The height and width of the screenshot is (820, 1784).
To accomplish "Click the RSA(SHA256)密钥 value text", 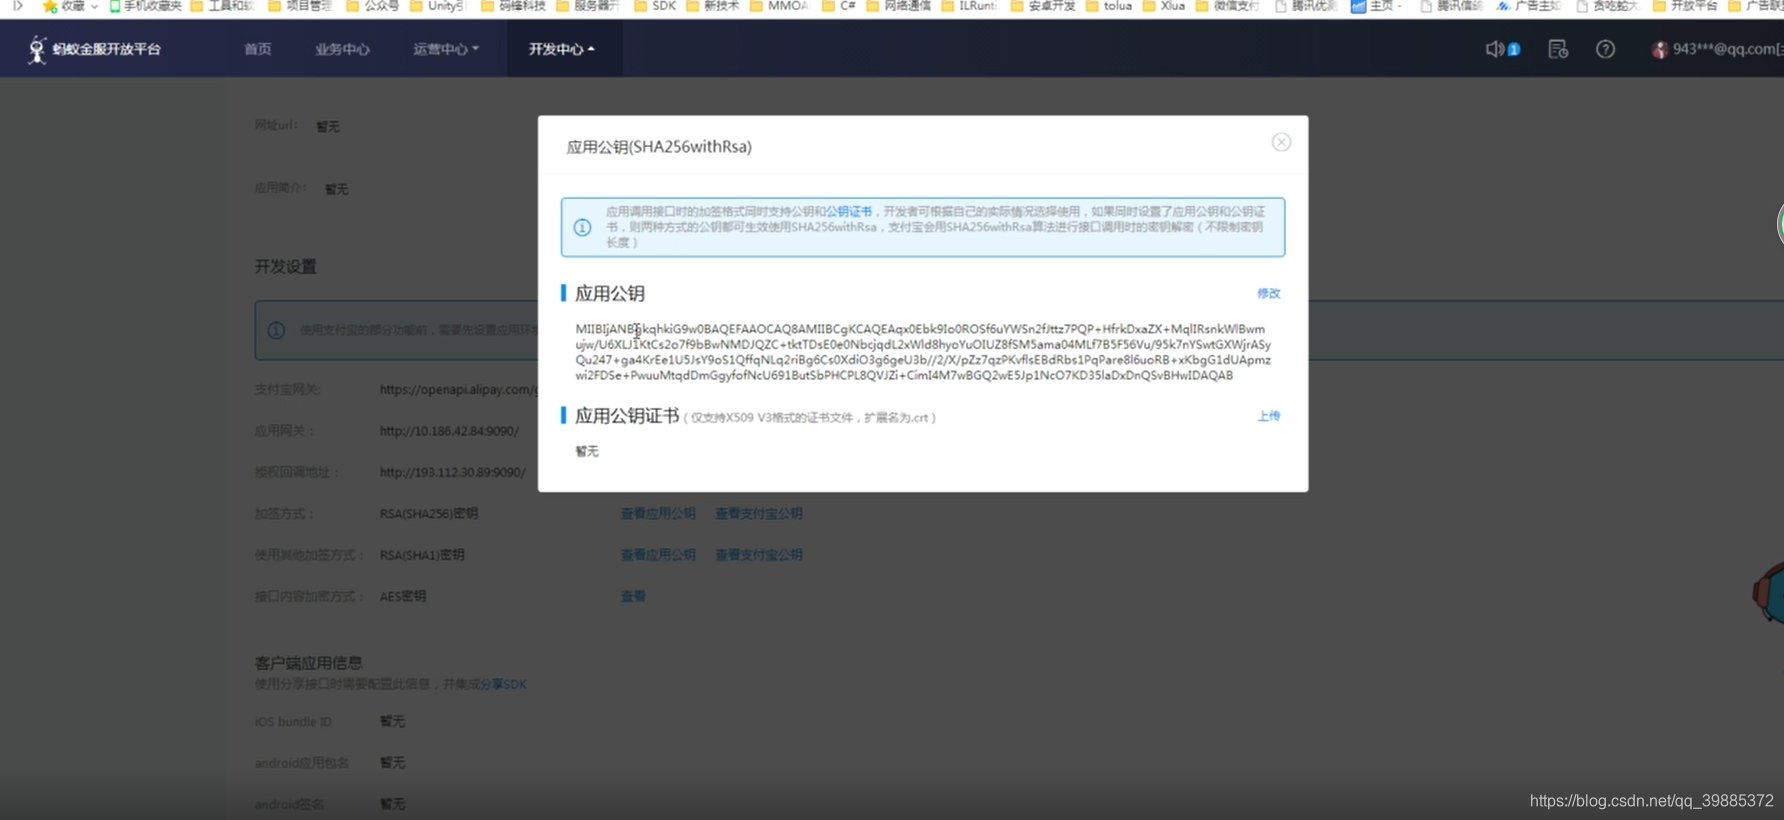I will (x=429, y=513).
